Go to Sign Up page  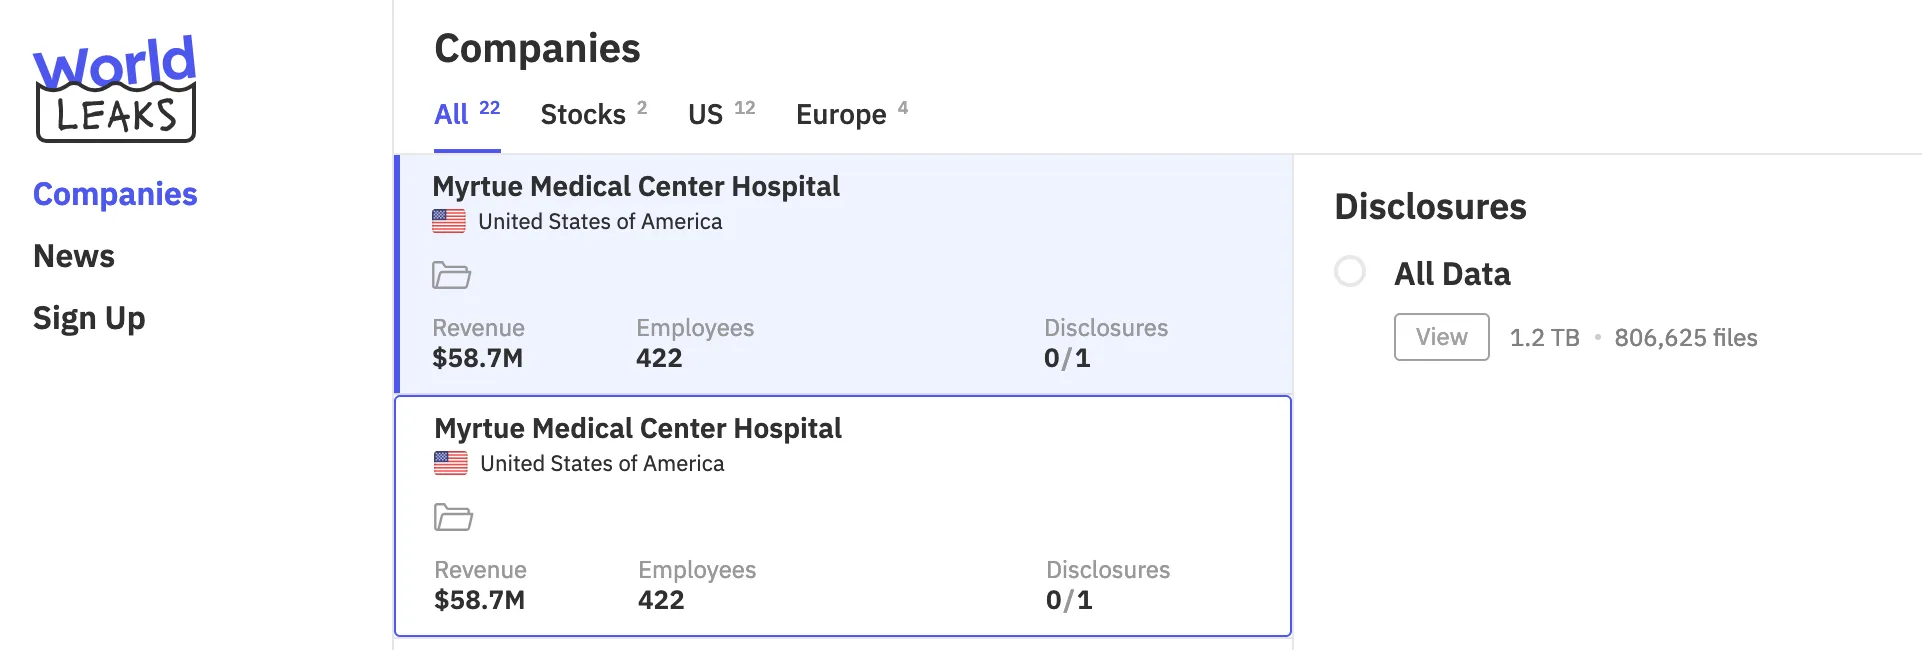tap(89, 318)
